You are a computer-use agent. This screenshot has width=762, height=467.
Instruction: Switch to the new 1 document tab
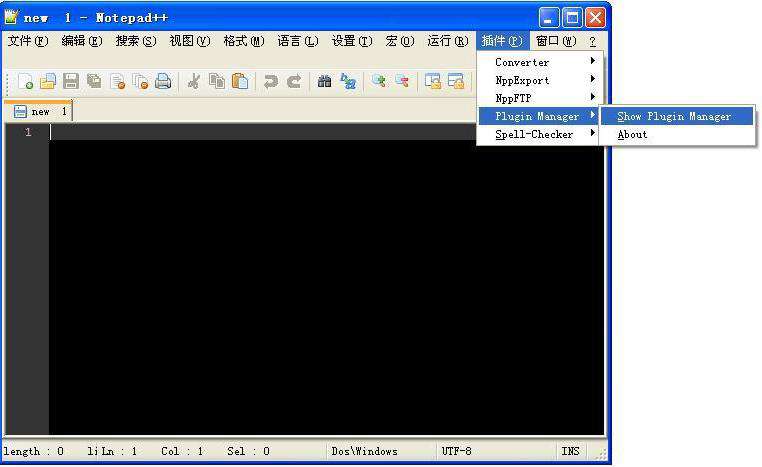38,111
